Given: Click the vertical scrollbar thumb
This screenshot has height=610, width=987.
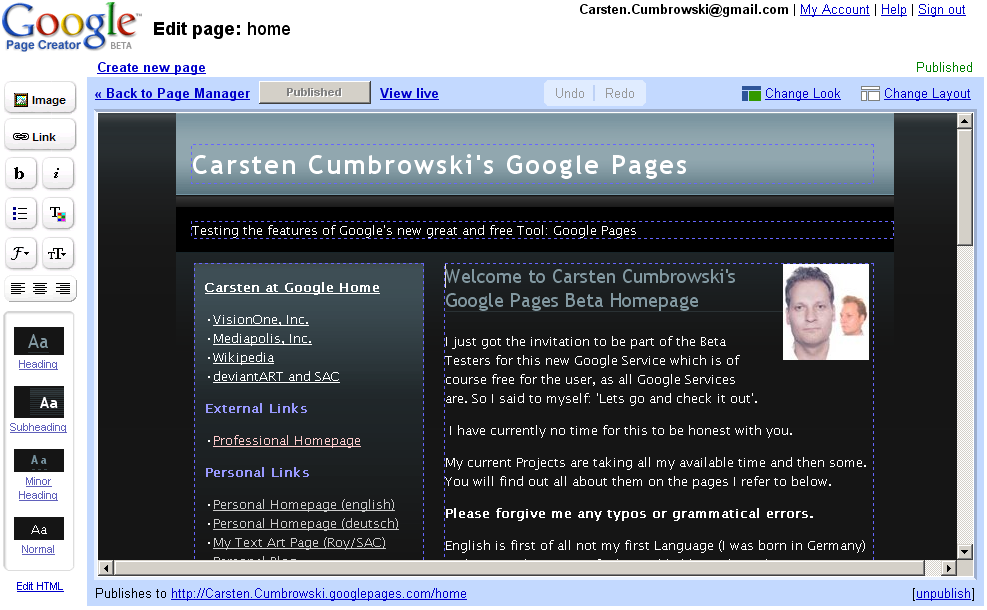Looking at the screenshot, I should pyautogui.click(x=965, y=187).
